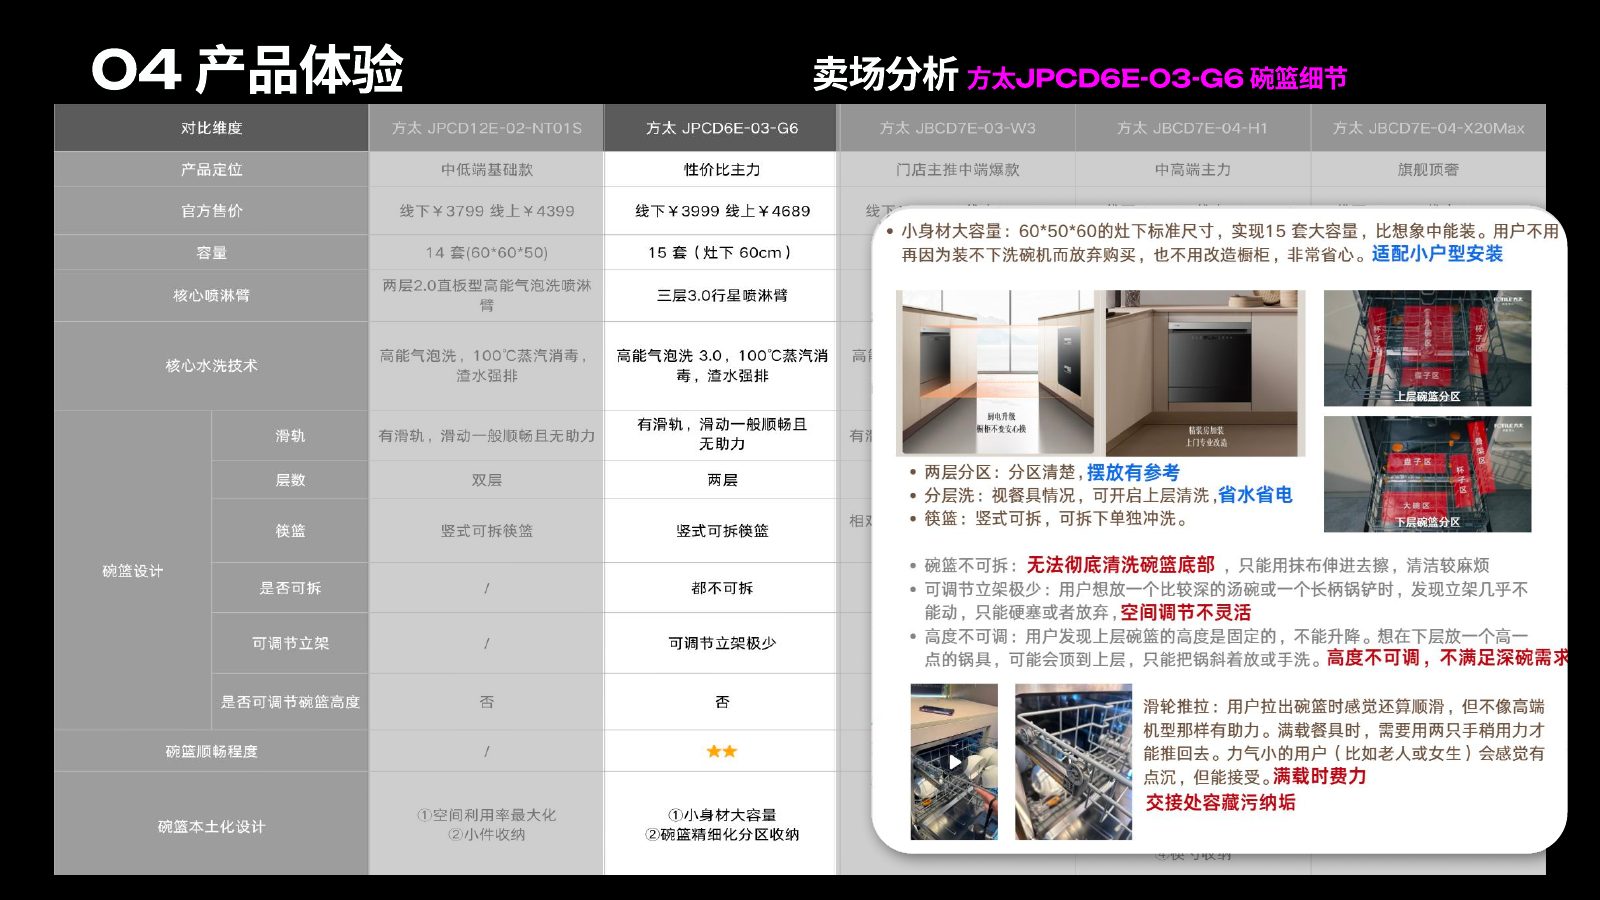1600x900 pixels.
Task: Click the 04 产品体验 slide title
Action: pyautogui.click(x=247, y=69)
